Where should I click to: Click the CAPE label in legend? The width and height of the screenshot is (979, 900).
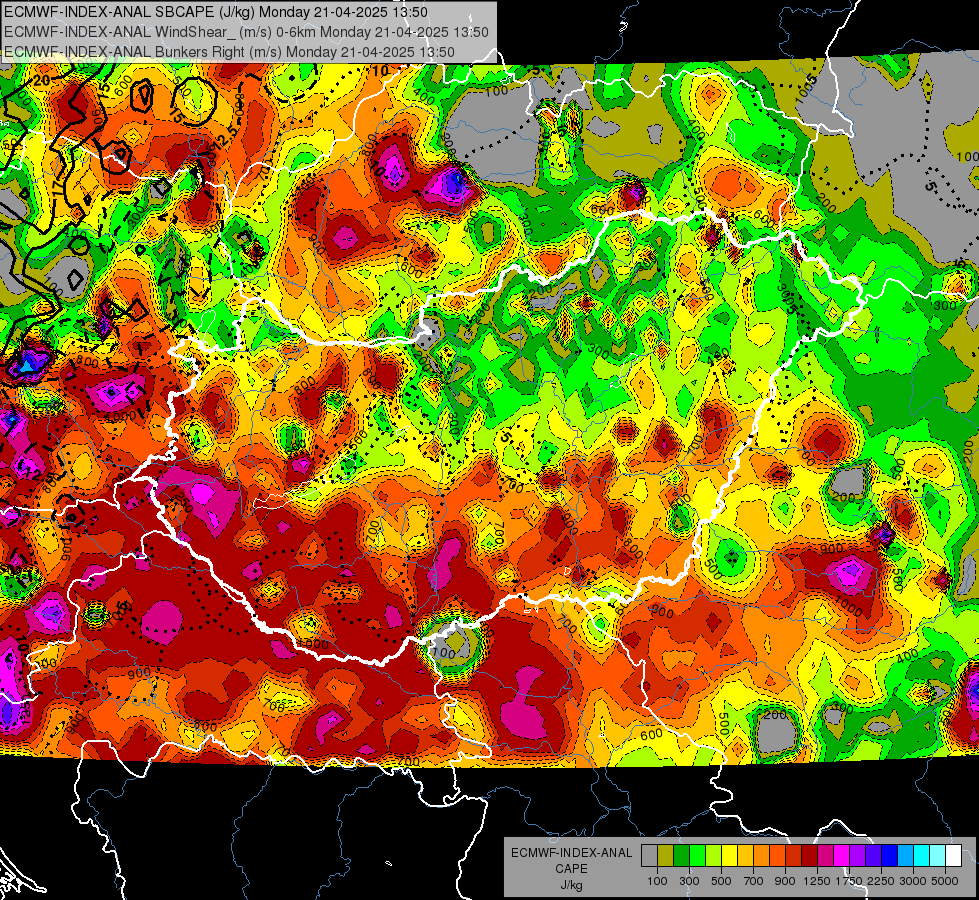pos(571,869)
